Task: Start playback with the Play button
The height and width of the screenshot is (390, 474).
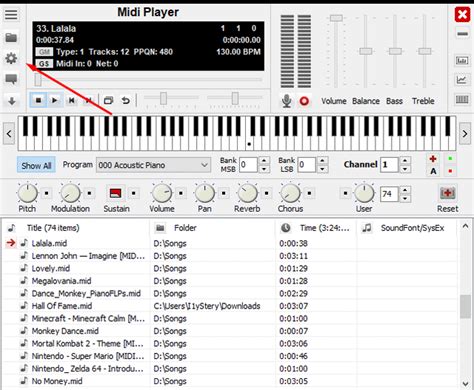Action: point(54,100)
